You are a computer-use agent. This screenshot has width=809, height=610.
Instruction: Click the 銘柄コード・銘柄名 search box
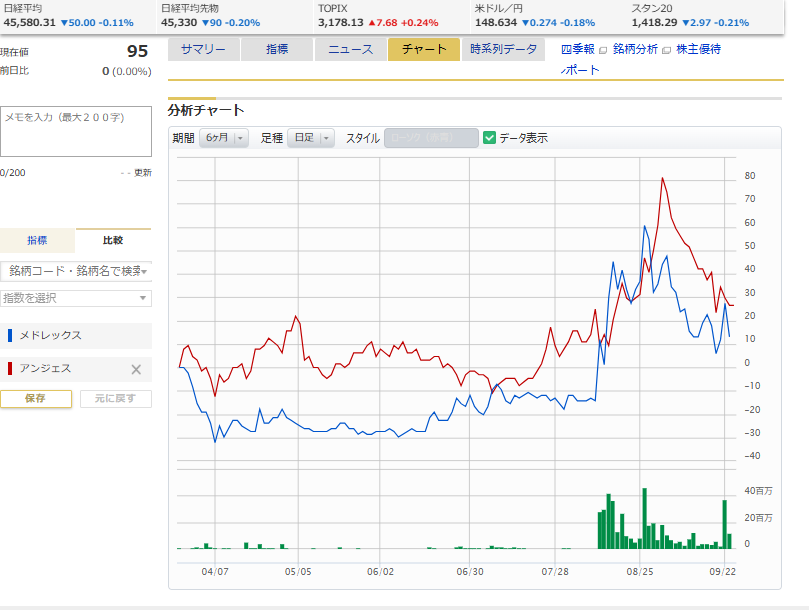[76, 271]
